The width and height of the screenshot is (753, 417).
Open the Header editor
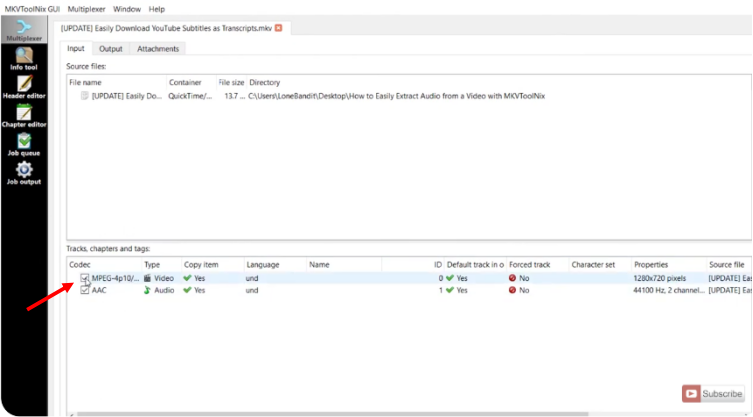pyautogui.click(x=24, y=88)
